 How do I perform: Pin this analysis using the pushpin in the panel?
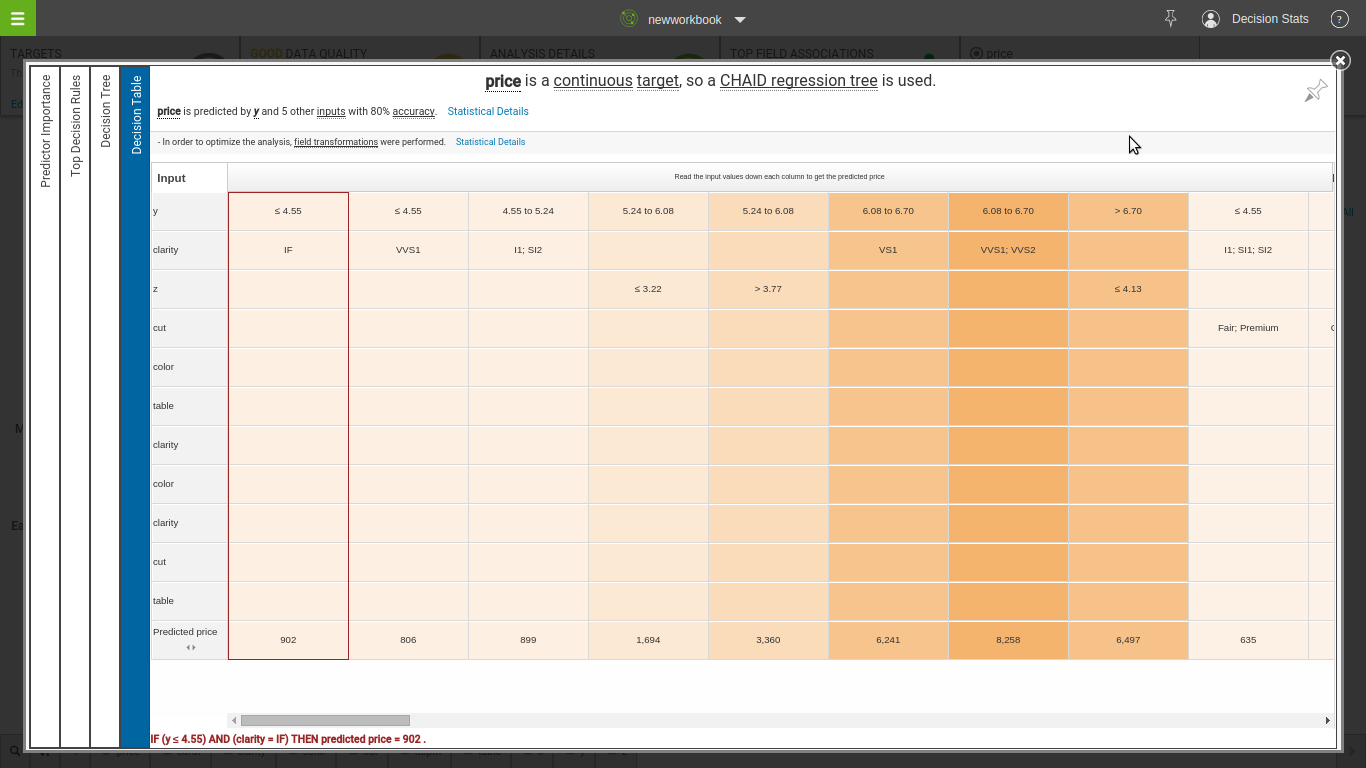(1315, 91)
